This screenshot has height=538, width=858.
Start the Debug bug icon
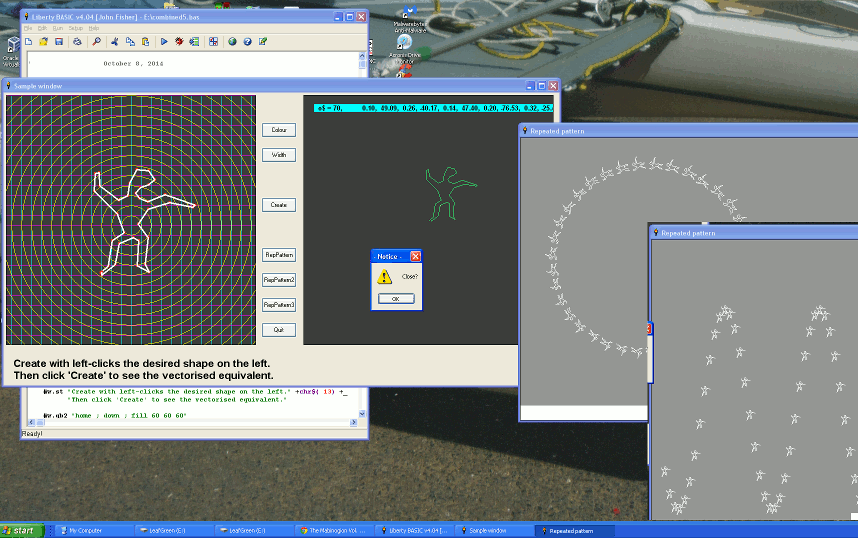(179, 42)
